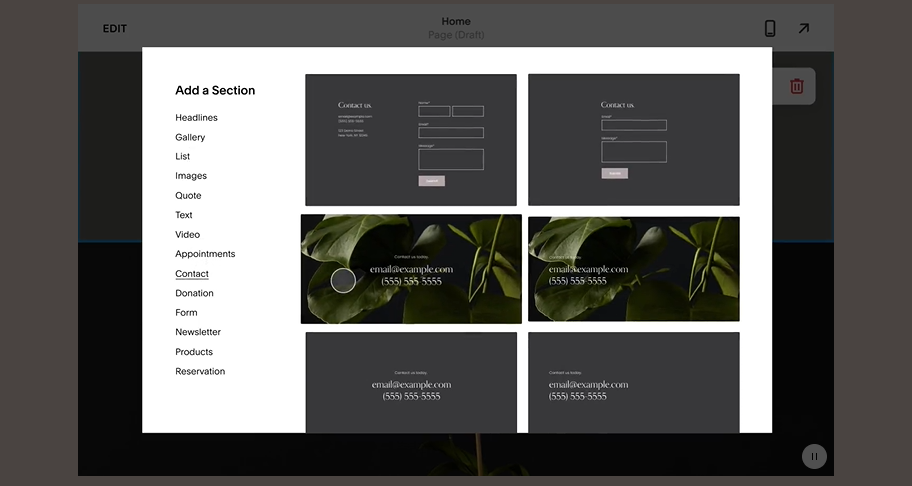Open the Quote section category
Screen dimensions: 912x486
pyautogui.click(x=188, y=196)
